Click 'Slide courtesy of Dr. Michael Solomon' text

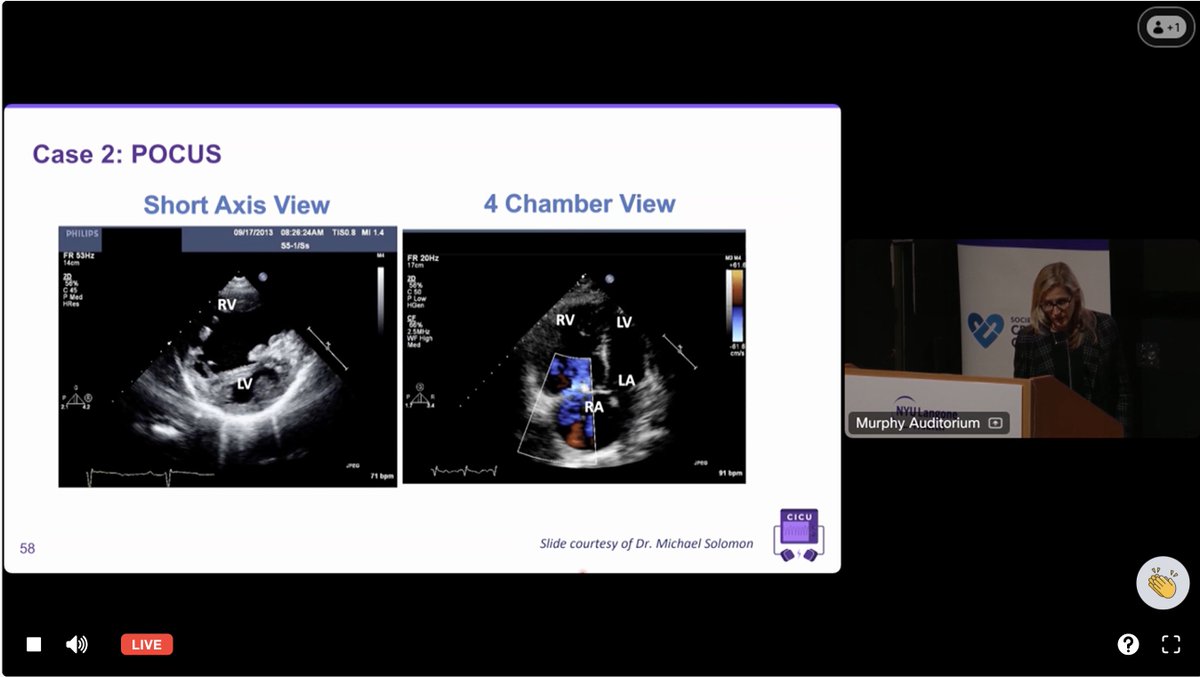point(646,543)
